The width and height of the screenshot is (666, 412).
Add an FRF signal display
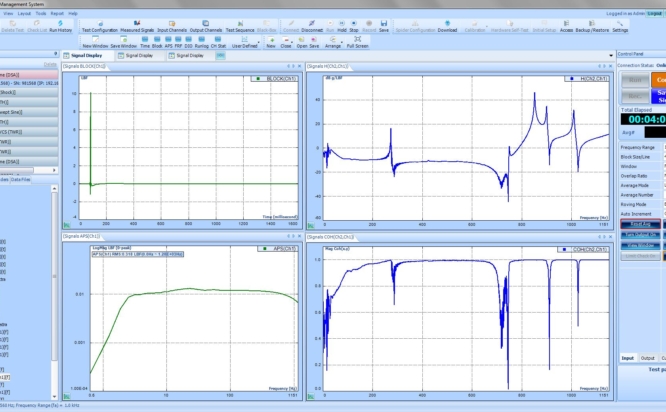pyautogui.click(x=178, y=42)
